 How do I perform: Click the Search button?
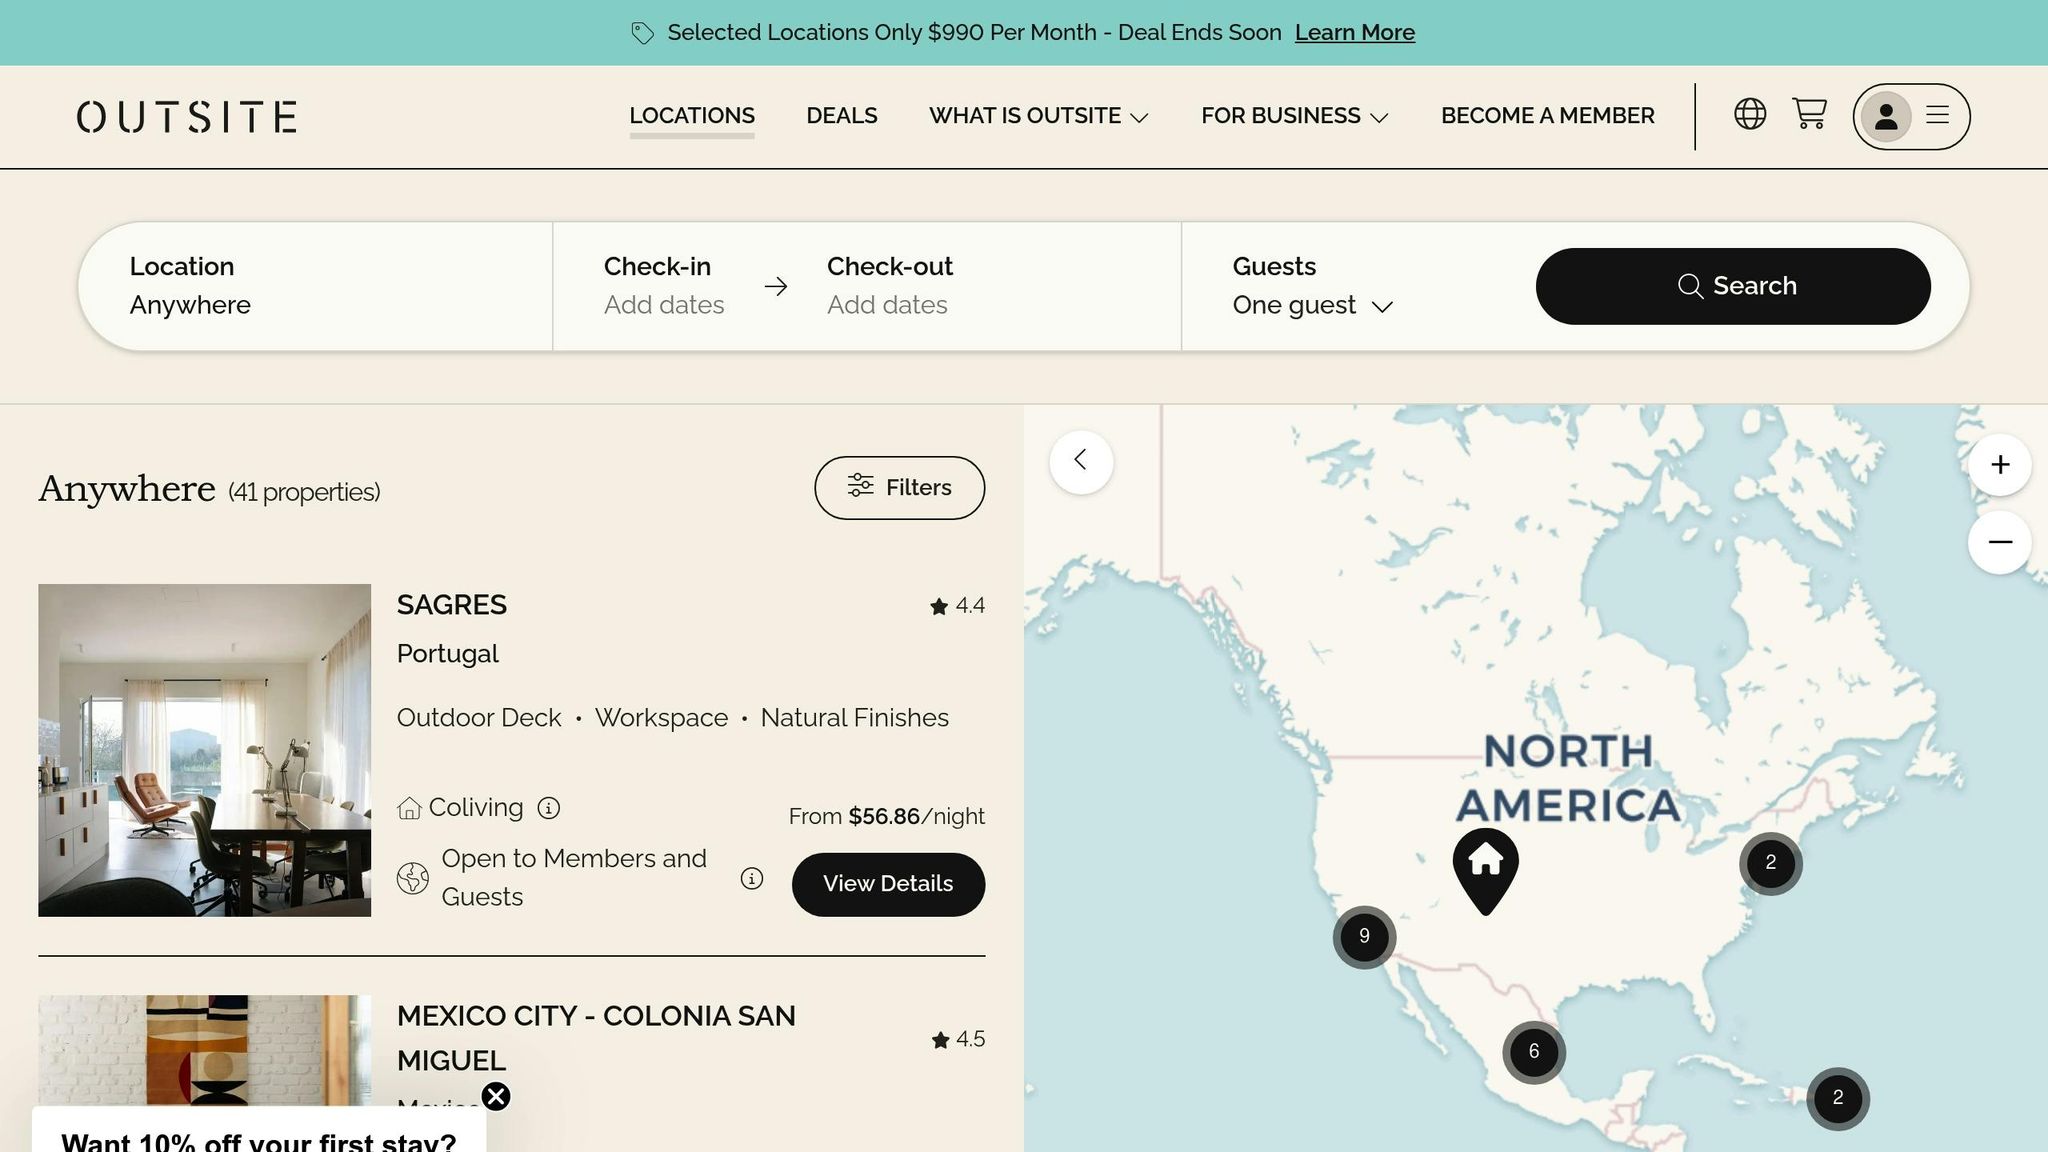pos(1733,286)
